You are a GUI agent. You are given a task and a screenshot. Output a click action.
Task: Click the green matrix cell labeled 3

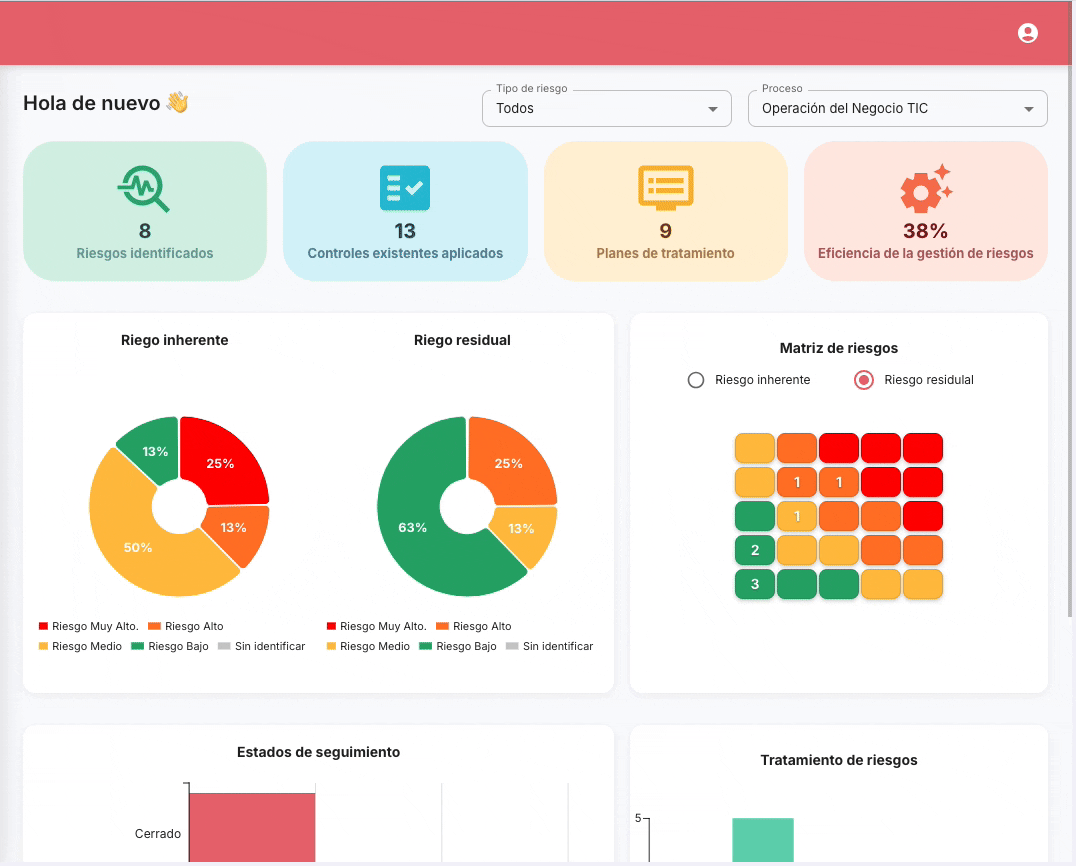[x=754, y=584]
